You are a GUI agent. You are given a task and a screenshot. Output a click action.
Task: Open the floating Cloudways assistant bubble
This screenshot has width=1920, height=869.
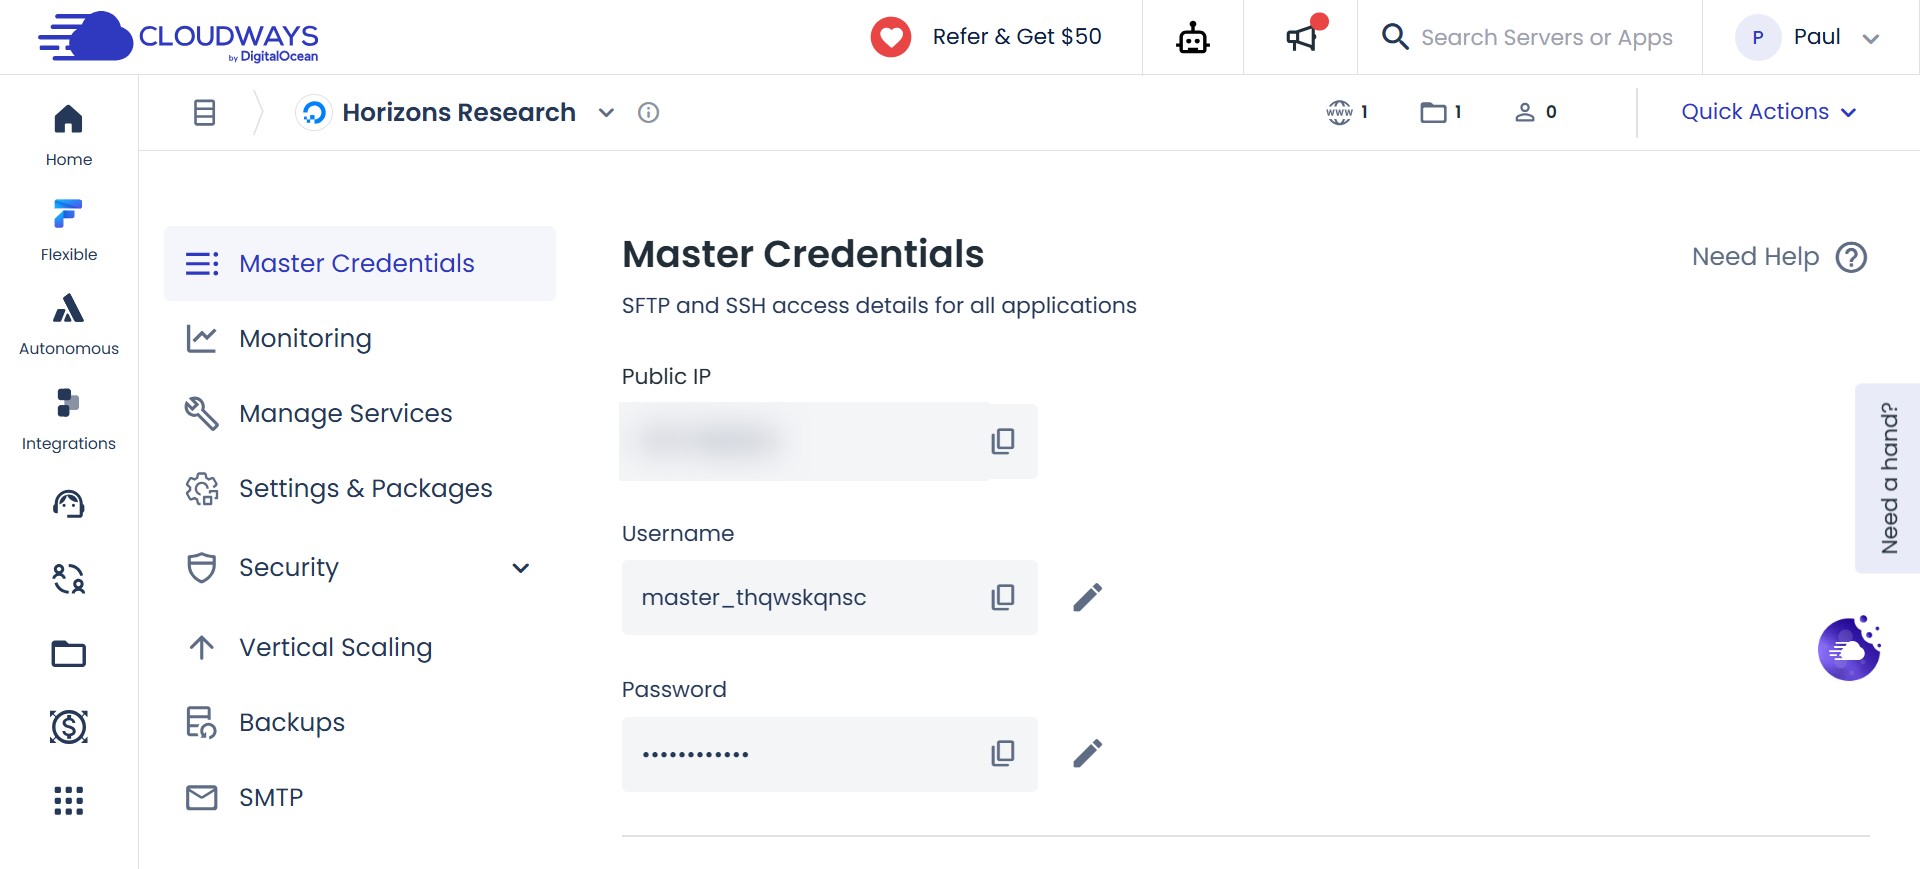click(x=1849, y=648)
